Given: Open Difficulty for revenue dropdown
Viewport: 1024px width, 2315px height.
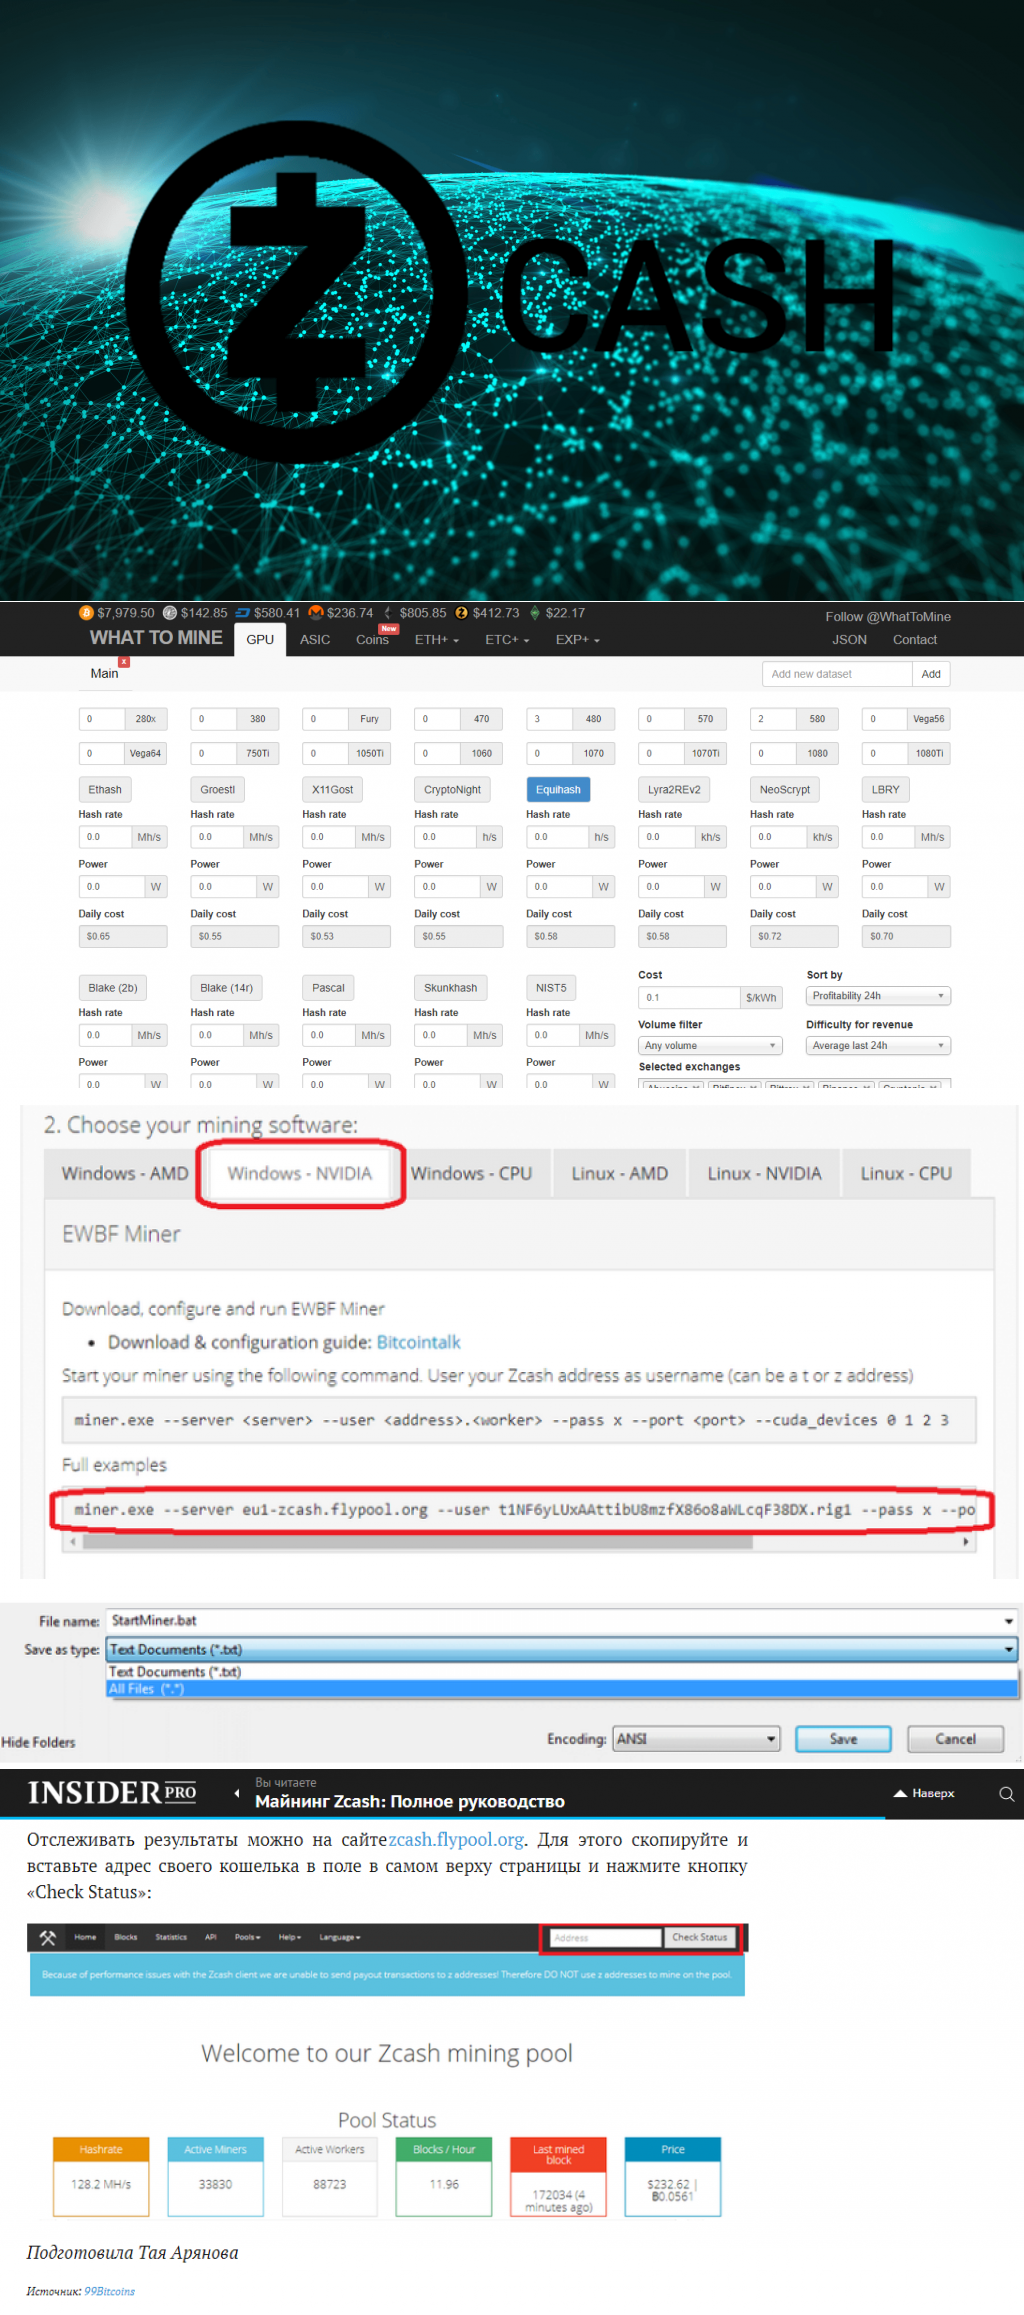Looking at the screenshot, I should pyautogui.click(x=878, y=1046).
